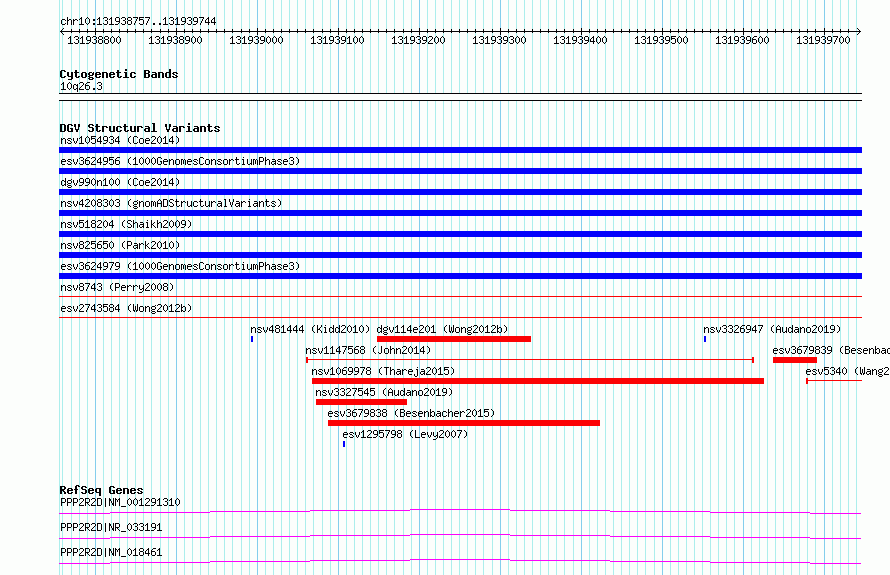
Task: Click ruler position 131939700
Action: (x=823, y=40)
